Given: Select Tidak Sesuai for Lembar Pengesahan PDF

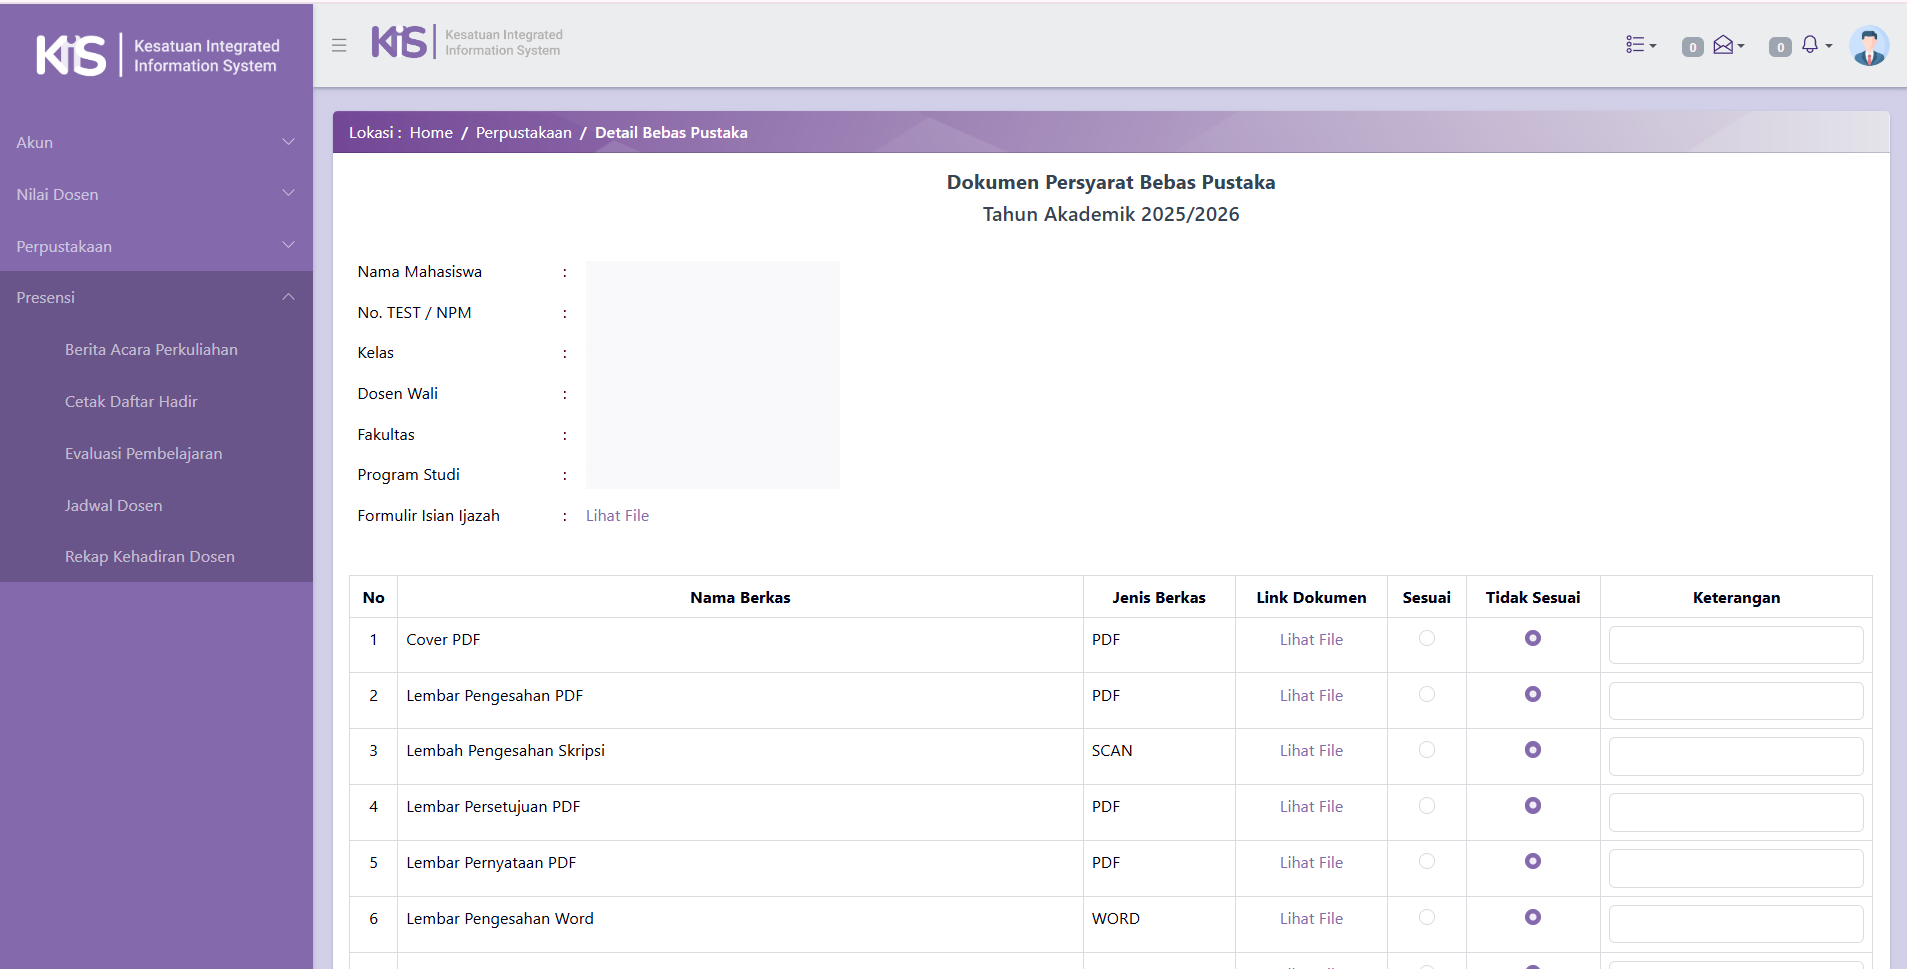Looking at the screenshot, I should (1532, 694).
